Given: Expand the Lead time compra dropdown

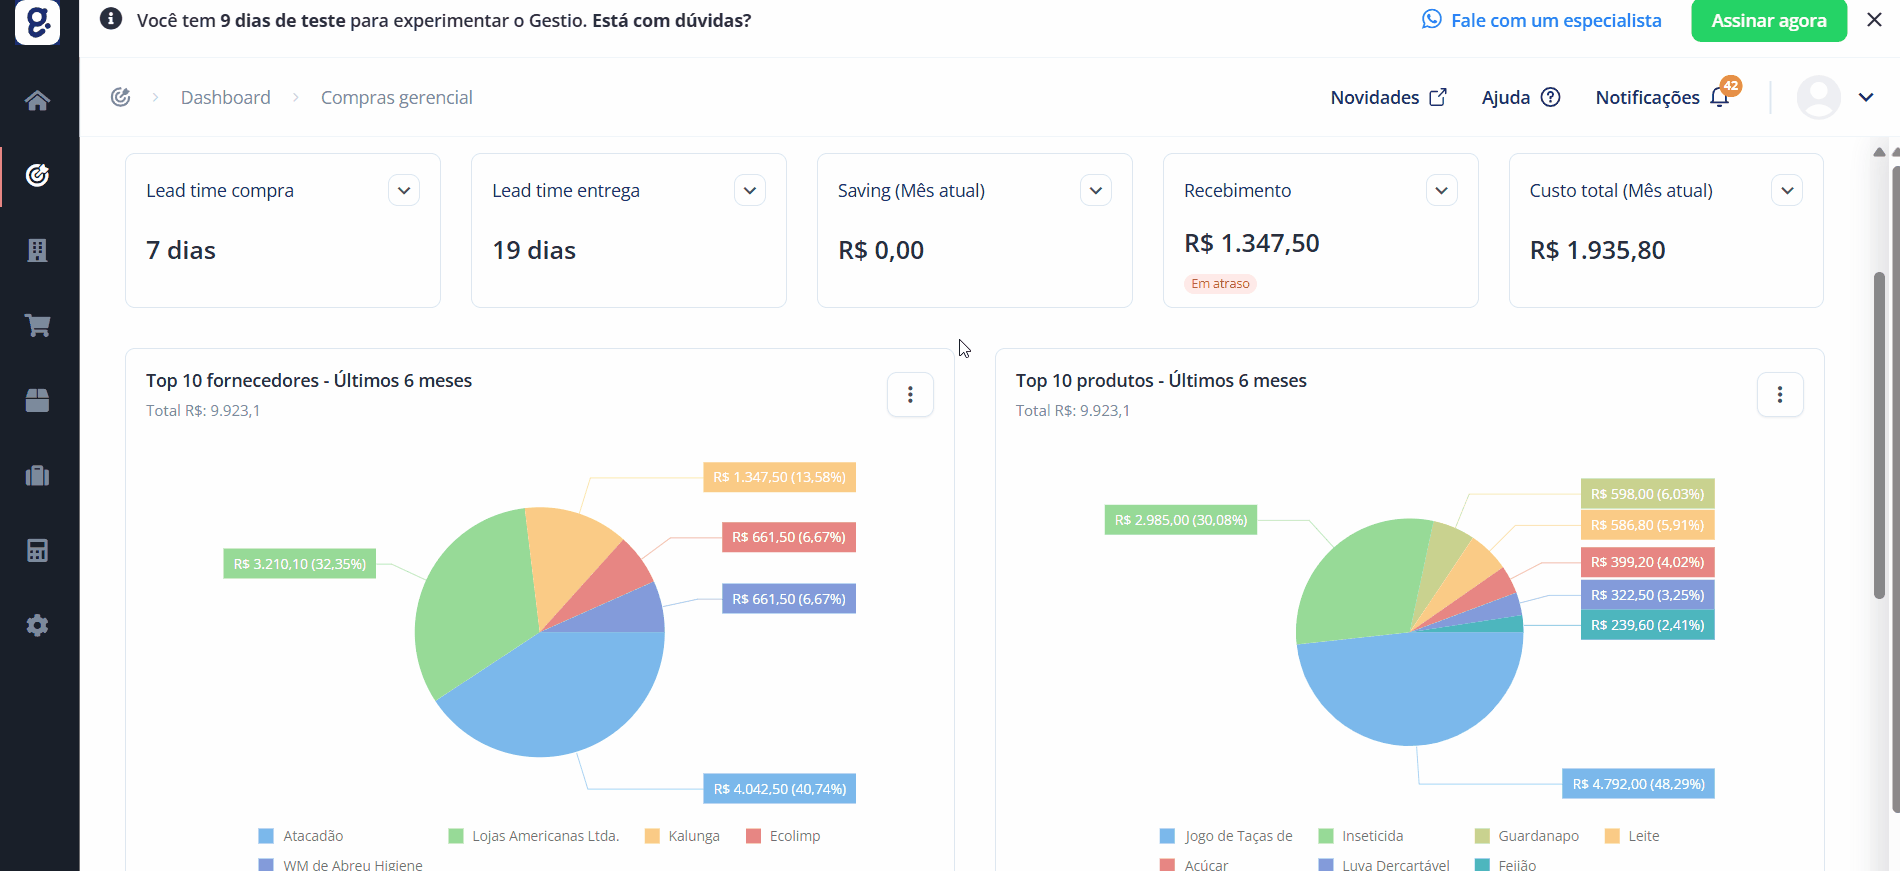Looking at the screenshot, I should click(x=404, y=190).
